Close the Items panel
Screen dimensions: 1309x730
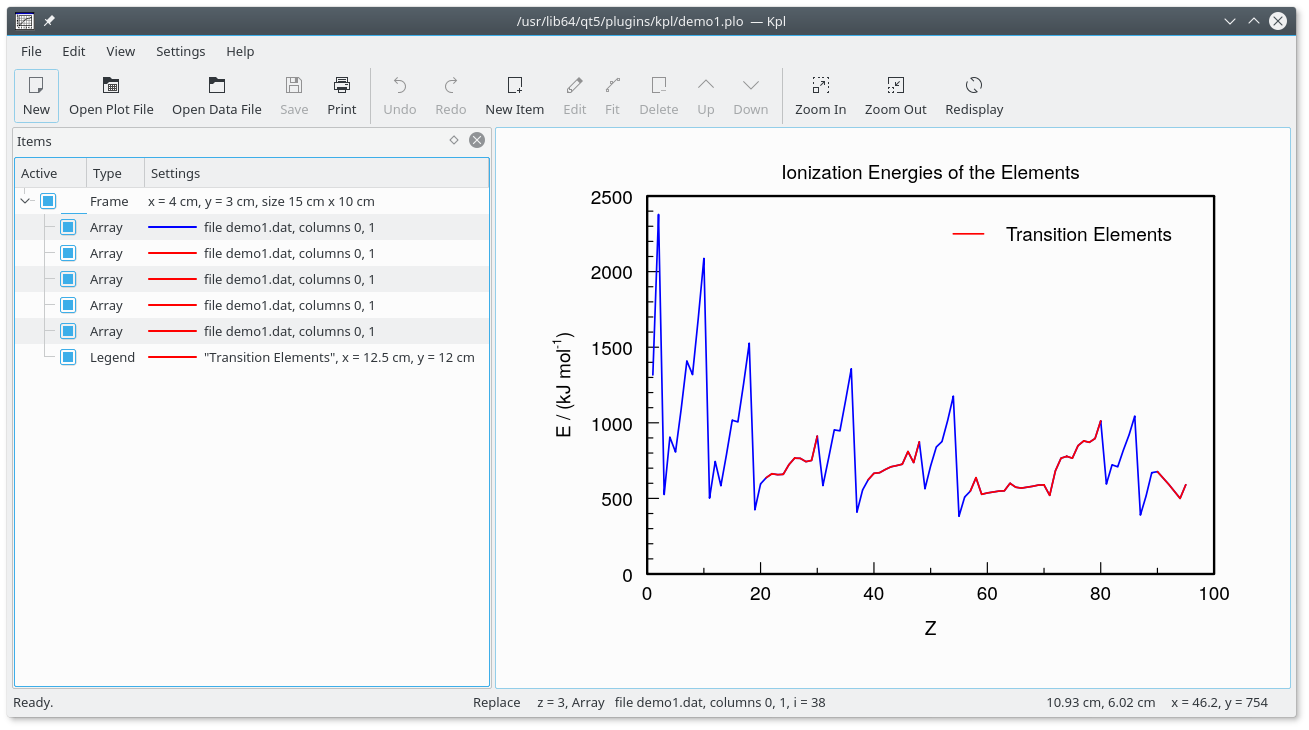[477, 141]
